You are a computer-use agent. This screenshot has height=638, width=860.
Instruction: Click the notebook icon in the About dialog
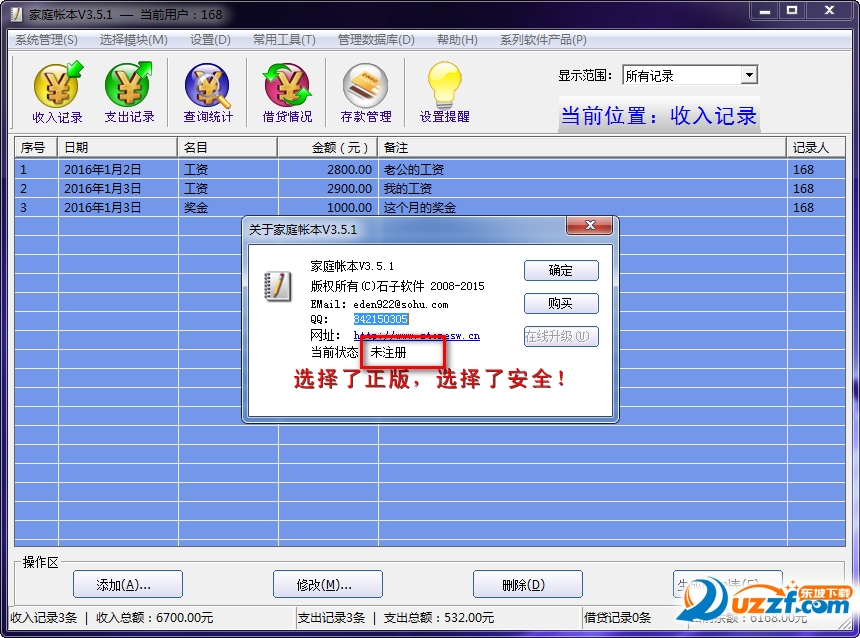click(x=278, y=286)
